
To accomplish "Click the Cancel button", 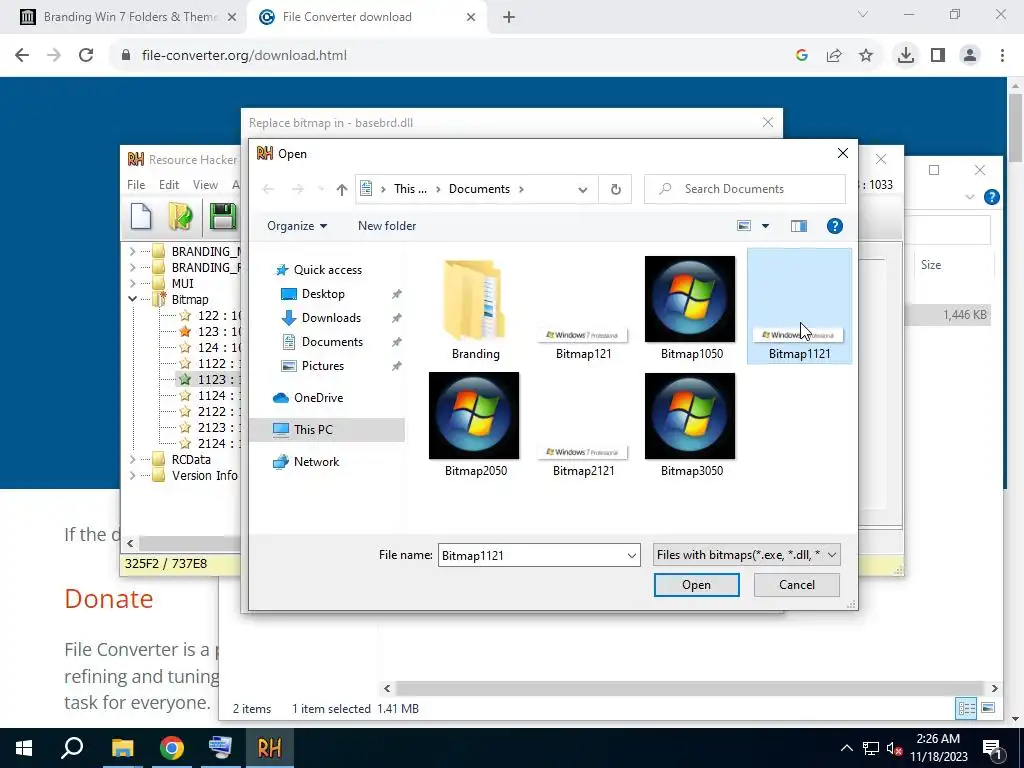I will coord(797,585).
